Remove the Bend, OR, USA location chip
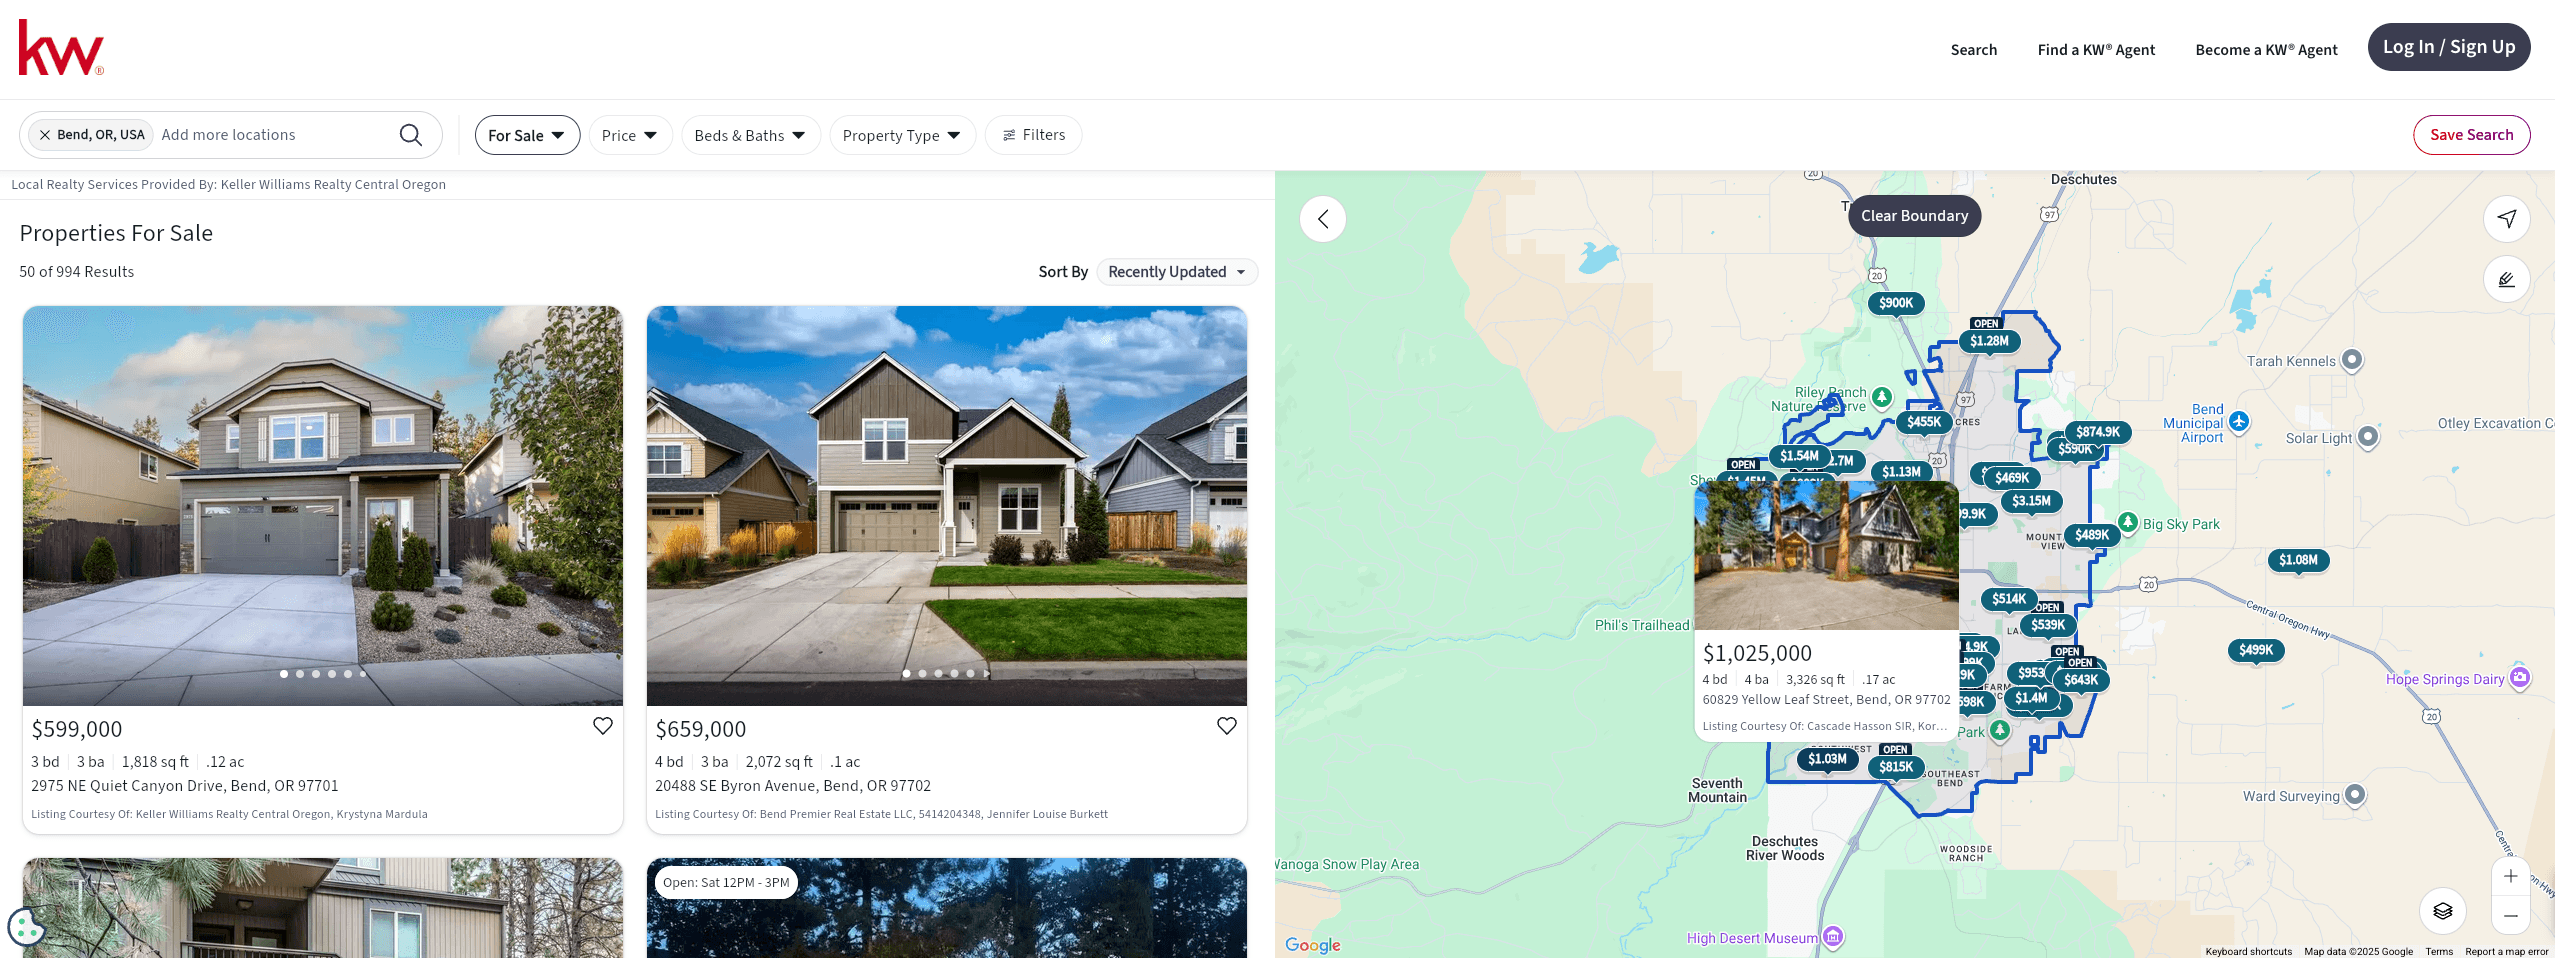2555x958 pixels. [x=45, y=135]
